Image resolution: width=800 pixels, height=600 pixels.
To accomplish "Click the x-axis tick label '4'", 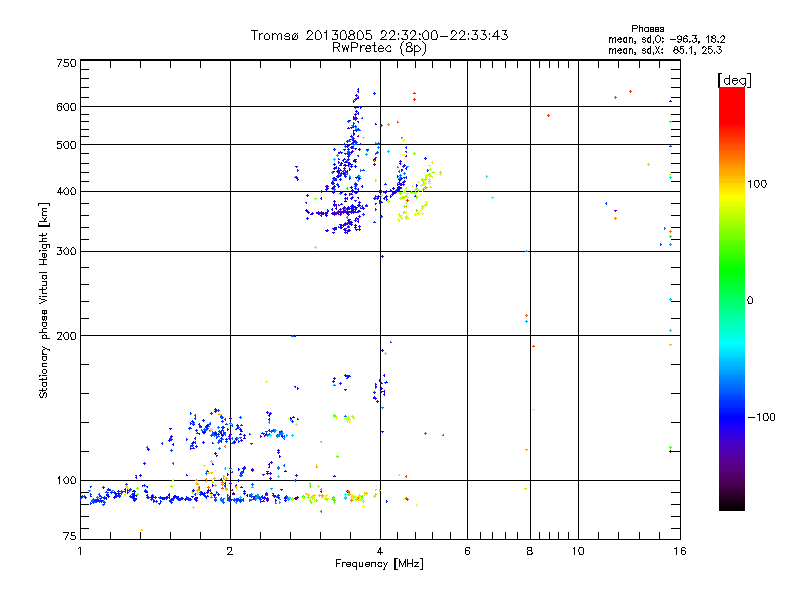I will point(380,551).
